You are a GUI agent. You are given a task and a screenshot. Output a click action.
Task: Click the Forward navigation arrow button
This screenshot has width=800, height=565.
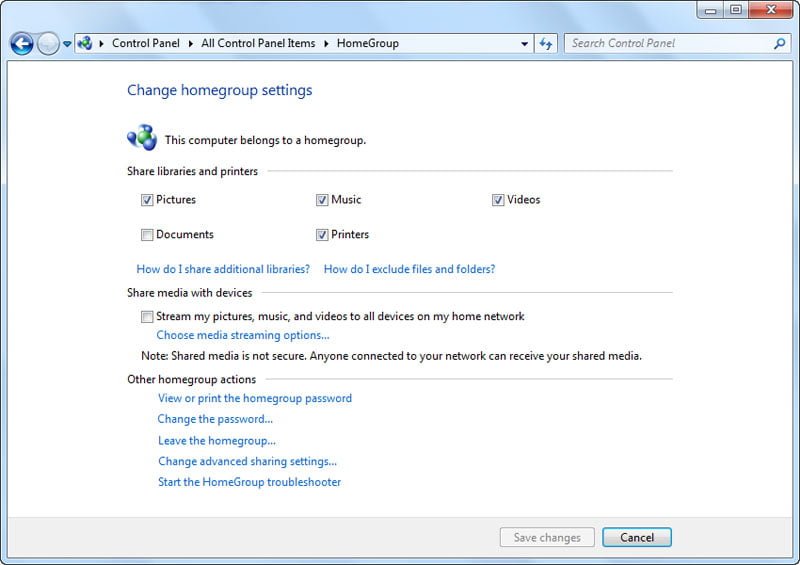pos(48,44)
